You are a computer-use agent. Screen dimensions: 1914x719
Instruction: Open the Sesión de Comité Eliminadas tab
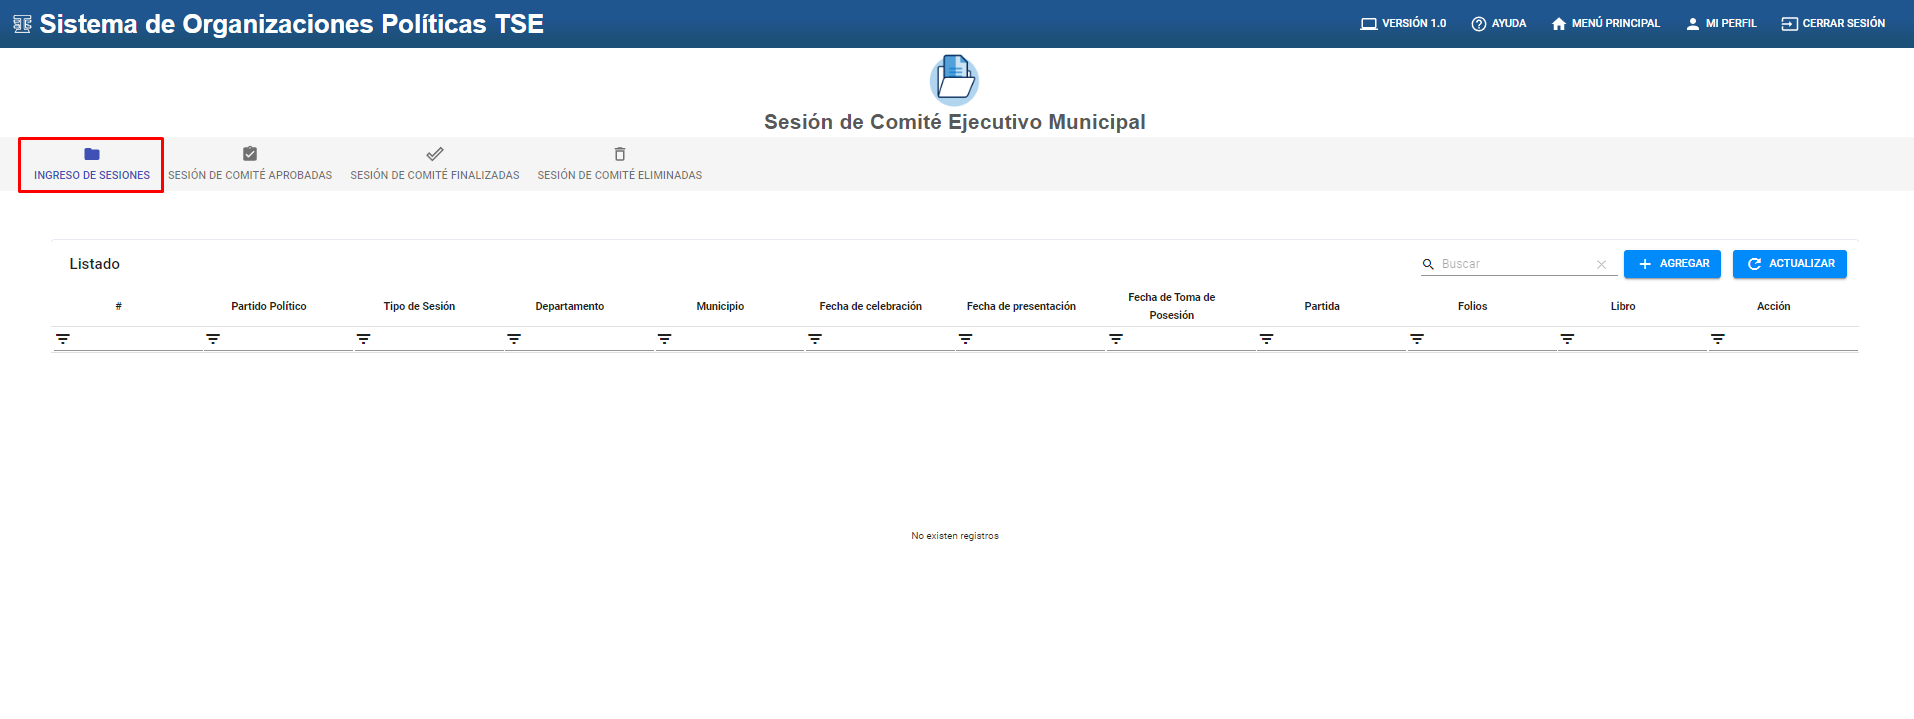pos(619,165)
